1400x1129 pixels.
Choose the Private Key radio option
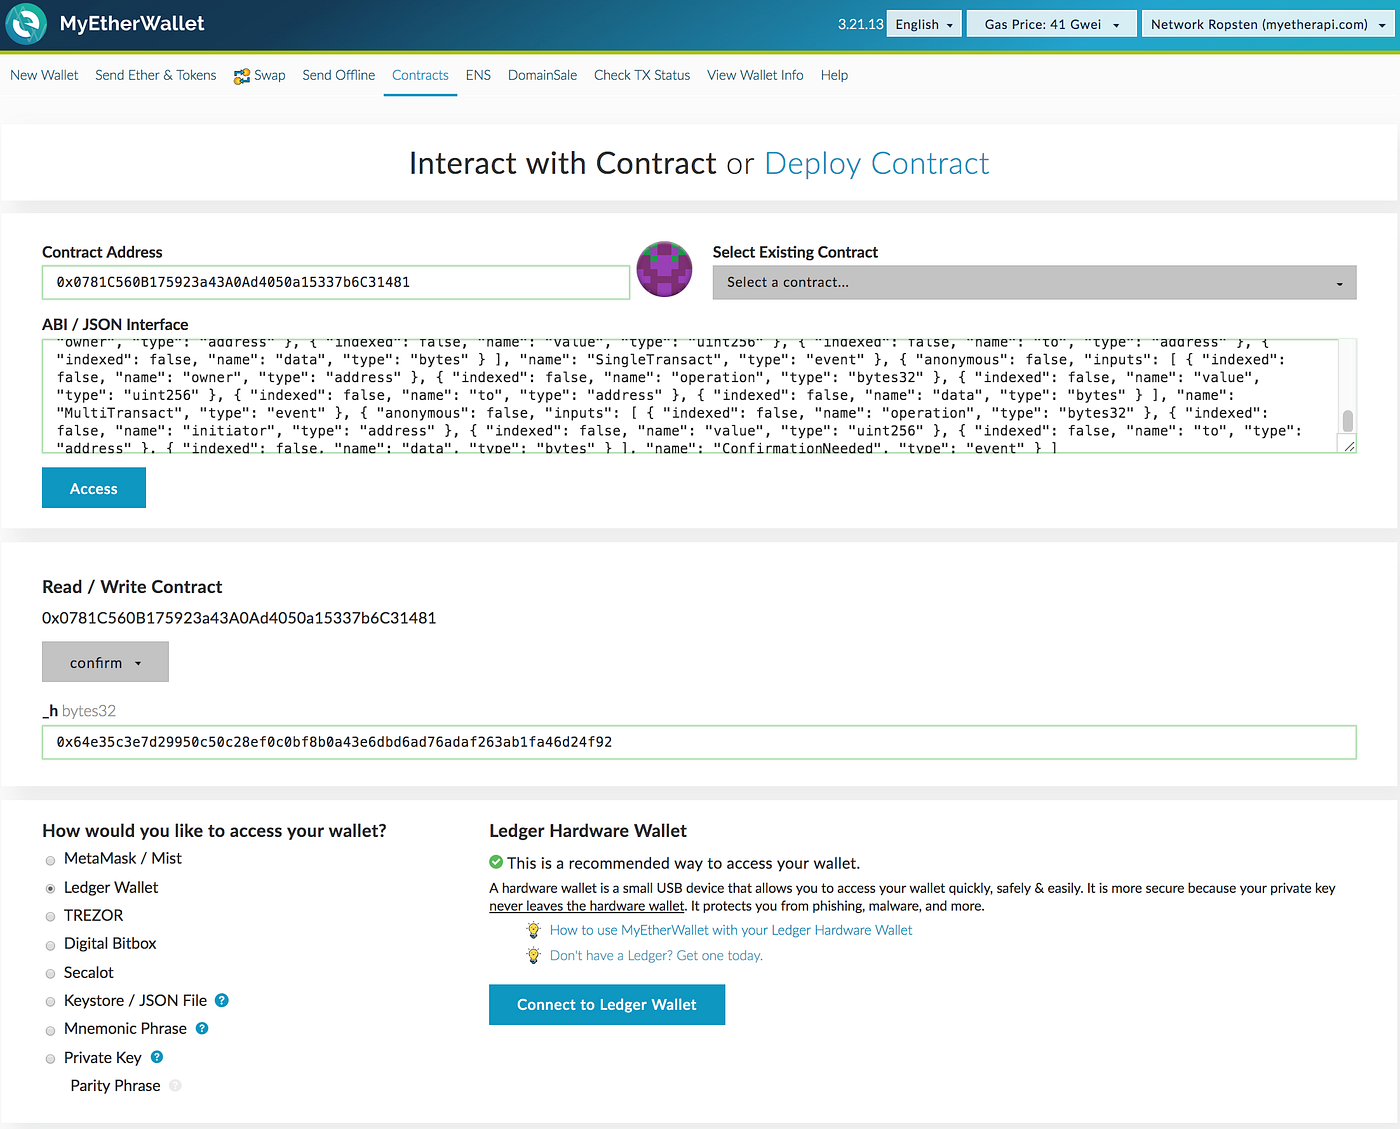(x=50, y=1058)
